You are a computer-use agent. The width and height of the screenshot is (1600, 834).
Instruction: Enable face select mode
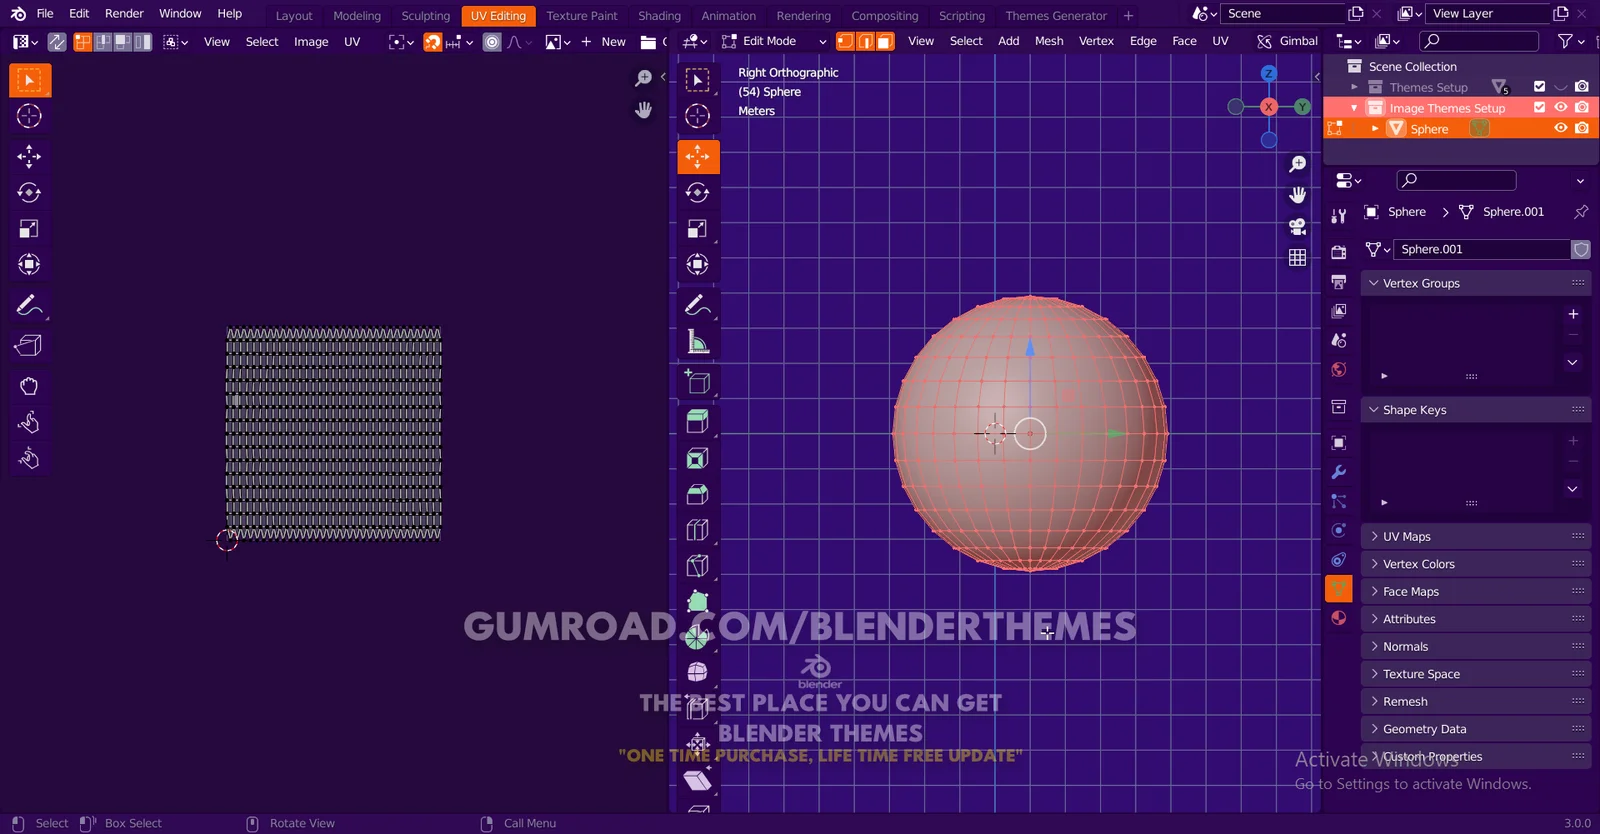(885, 41)
